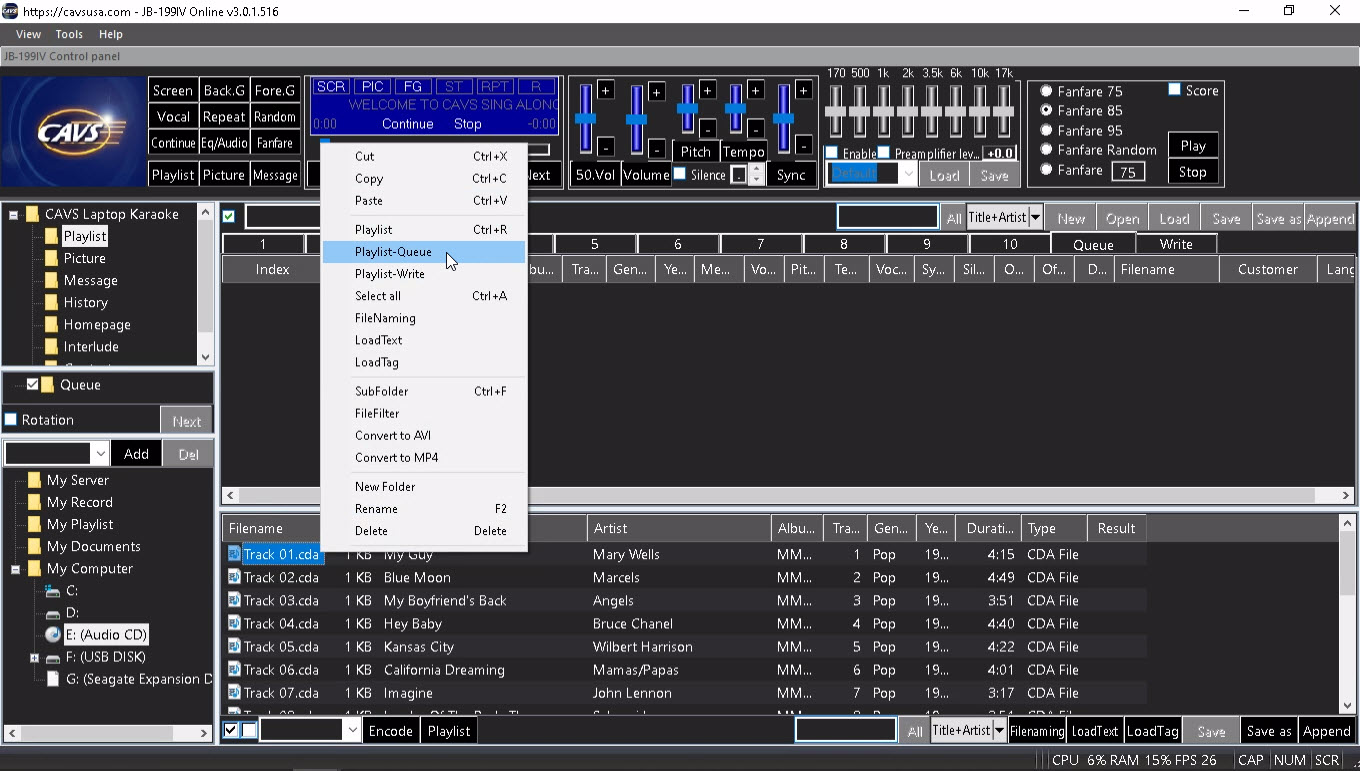The height and width of the screenshot is (771, 1360).
Task: Click the Pitch slider handle
Action: pyautogui.click(x=688, y=109)
